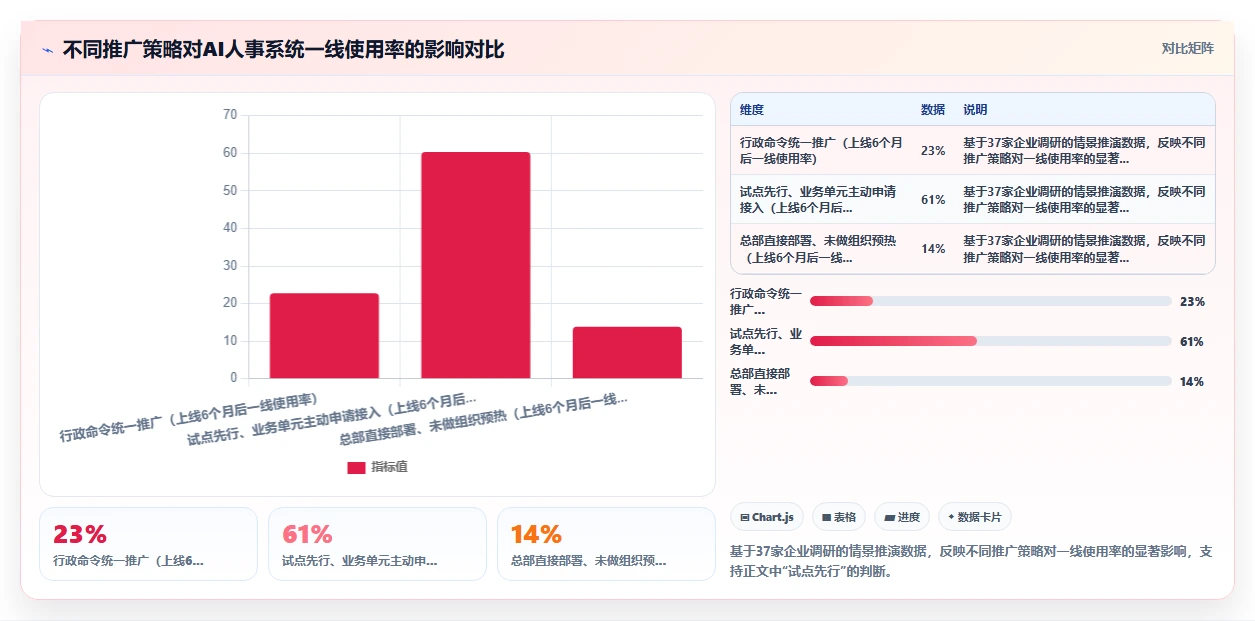Viewport: 1255px width, 621px height.
Task: Click the 23 value chart bar
Action: point(324,335)
